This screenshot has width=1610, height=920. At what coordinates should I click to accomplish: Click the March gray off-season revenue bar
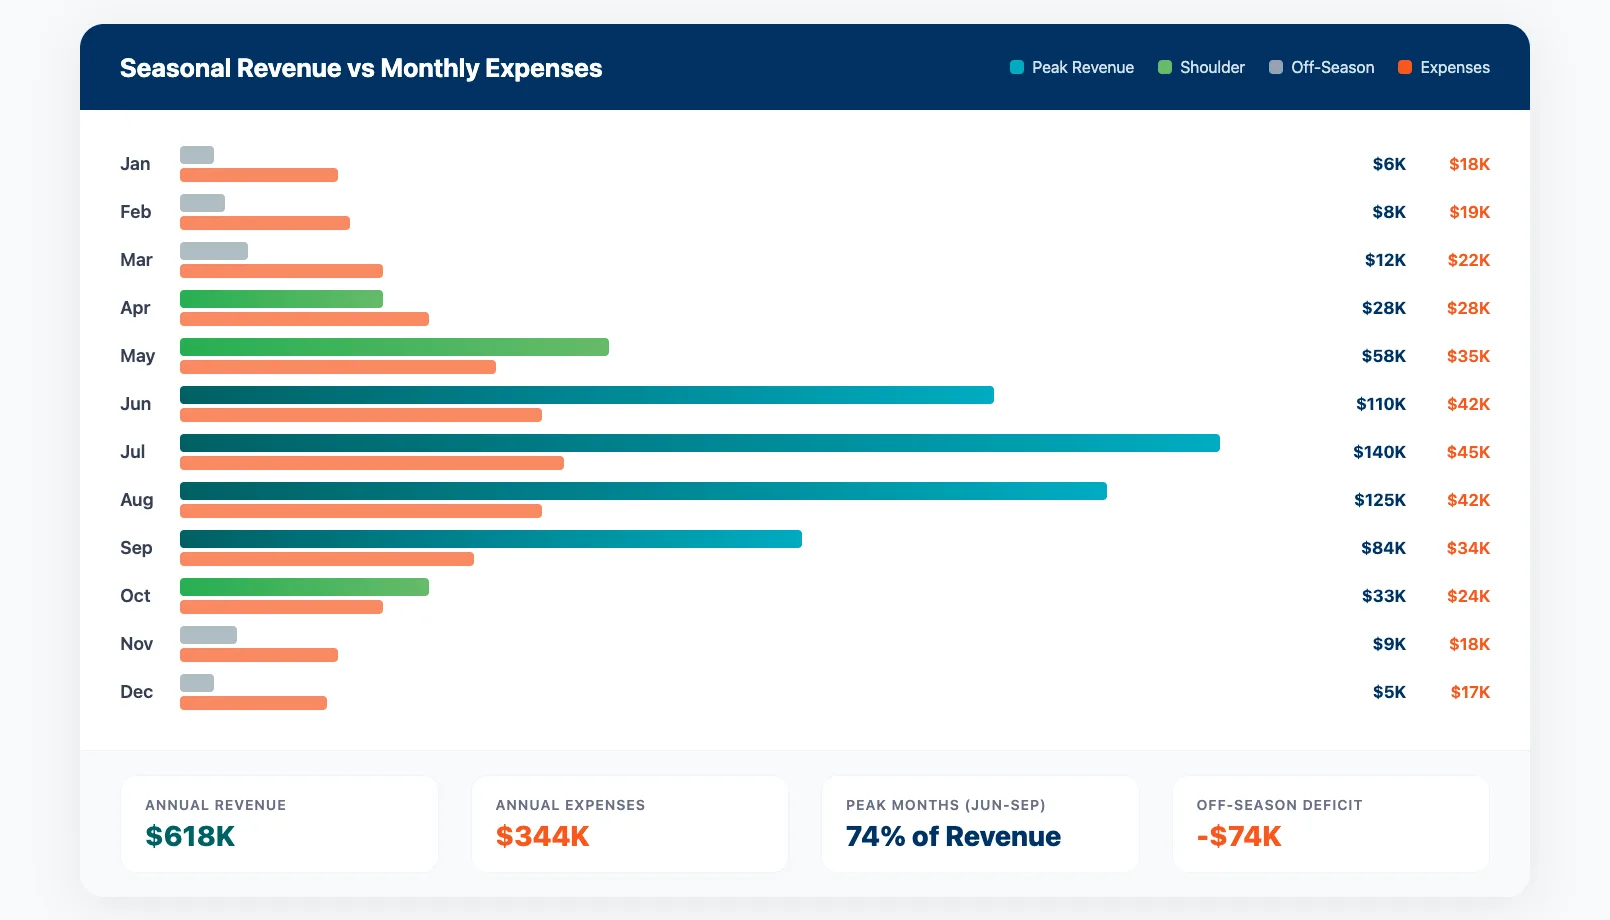(x=214, y=251)
